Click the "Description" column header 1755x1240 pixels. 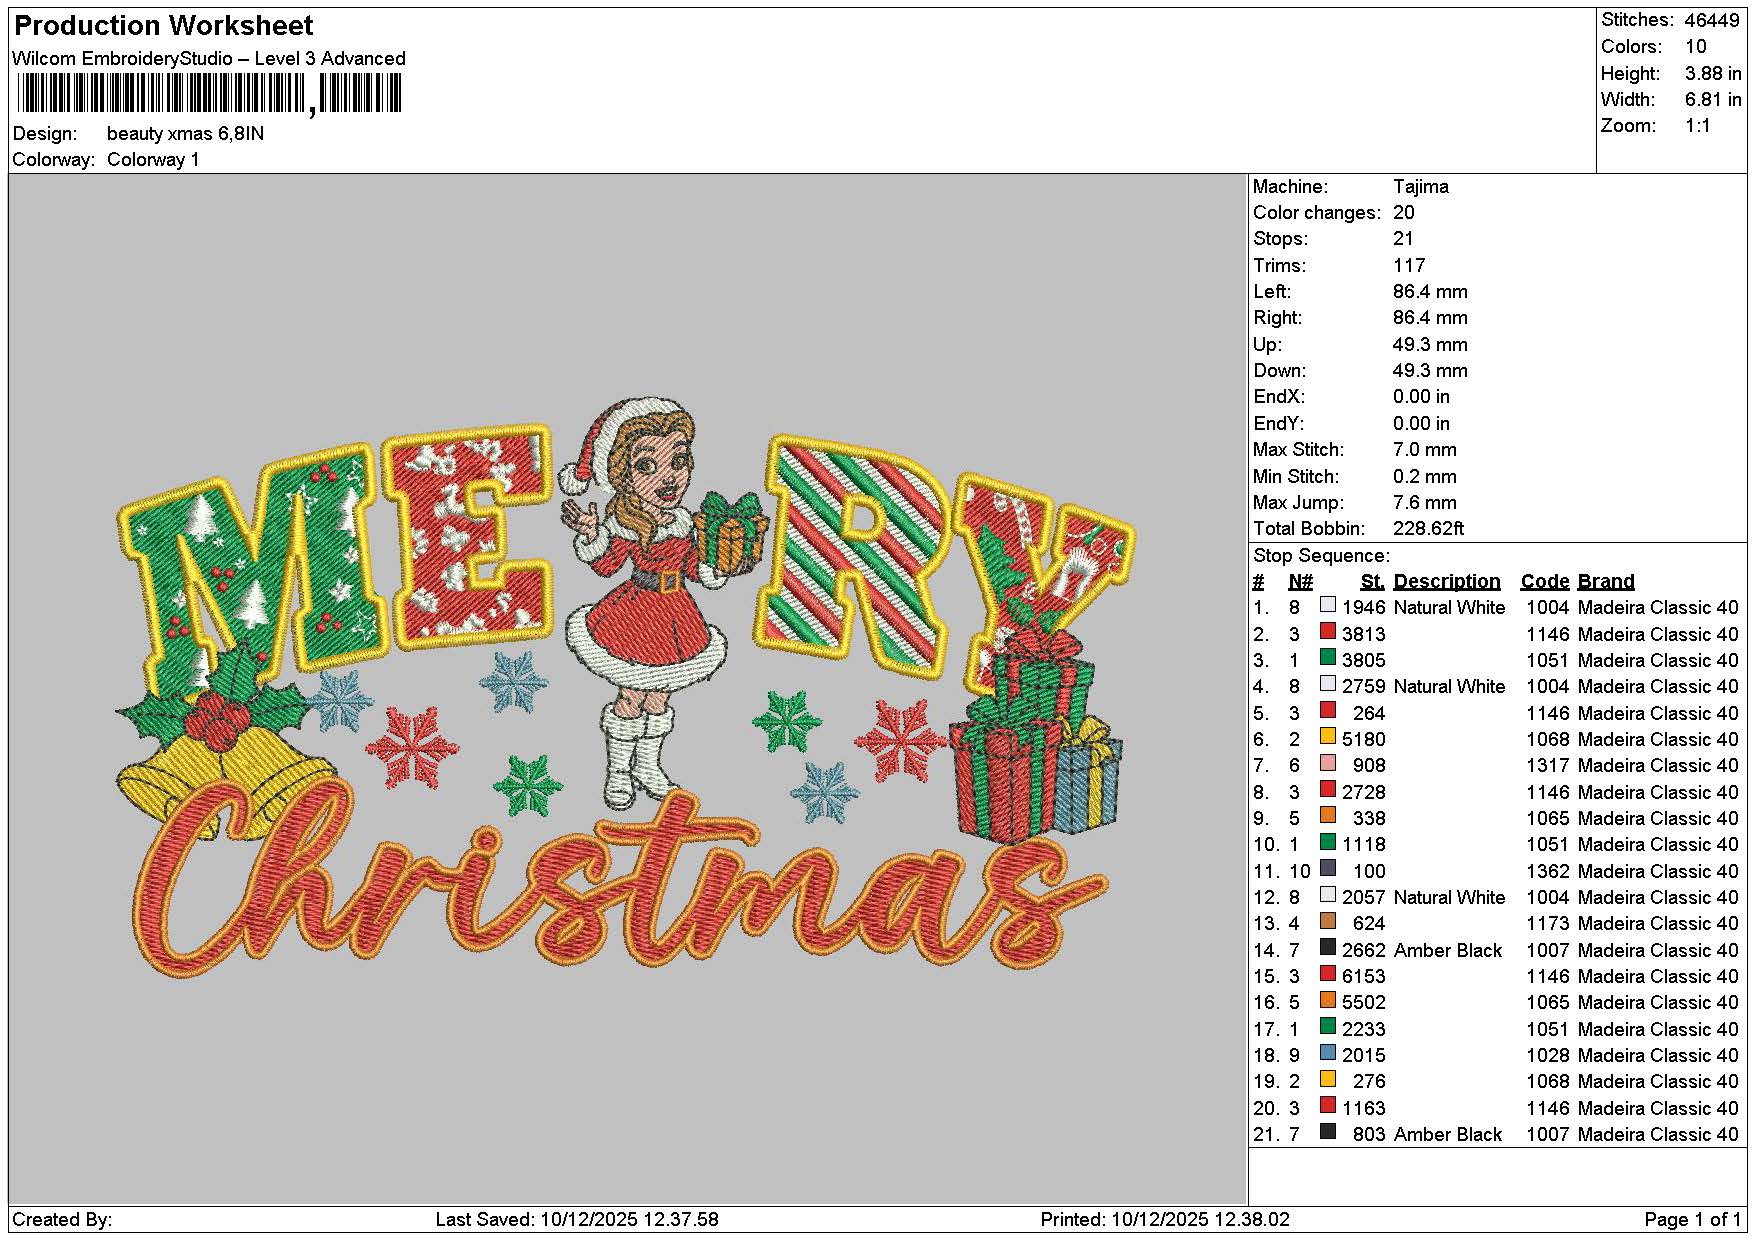1447,582
